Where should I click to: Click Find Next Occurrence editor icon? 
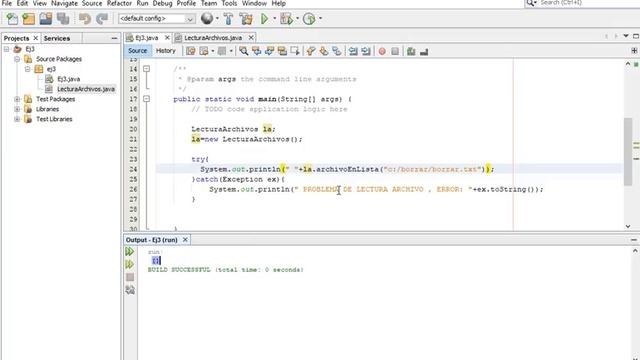(269, 51)
